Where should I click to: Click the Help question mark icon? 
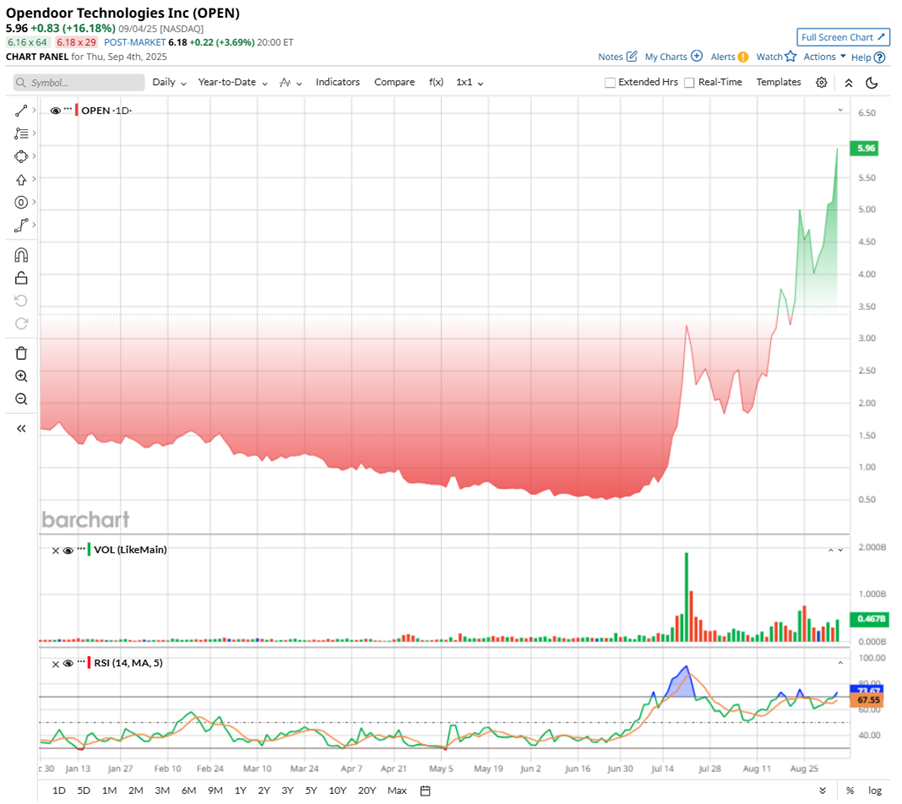(880, 58)
